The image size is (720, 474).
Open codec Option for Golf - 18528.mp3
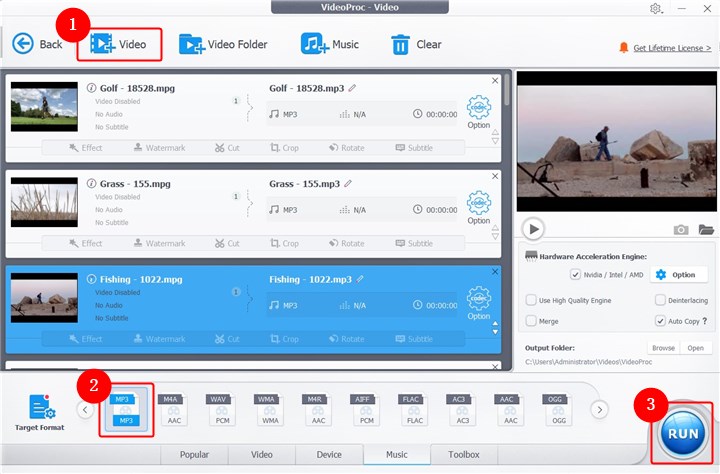pyautogui.click(x=478, y=112)
